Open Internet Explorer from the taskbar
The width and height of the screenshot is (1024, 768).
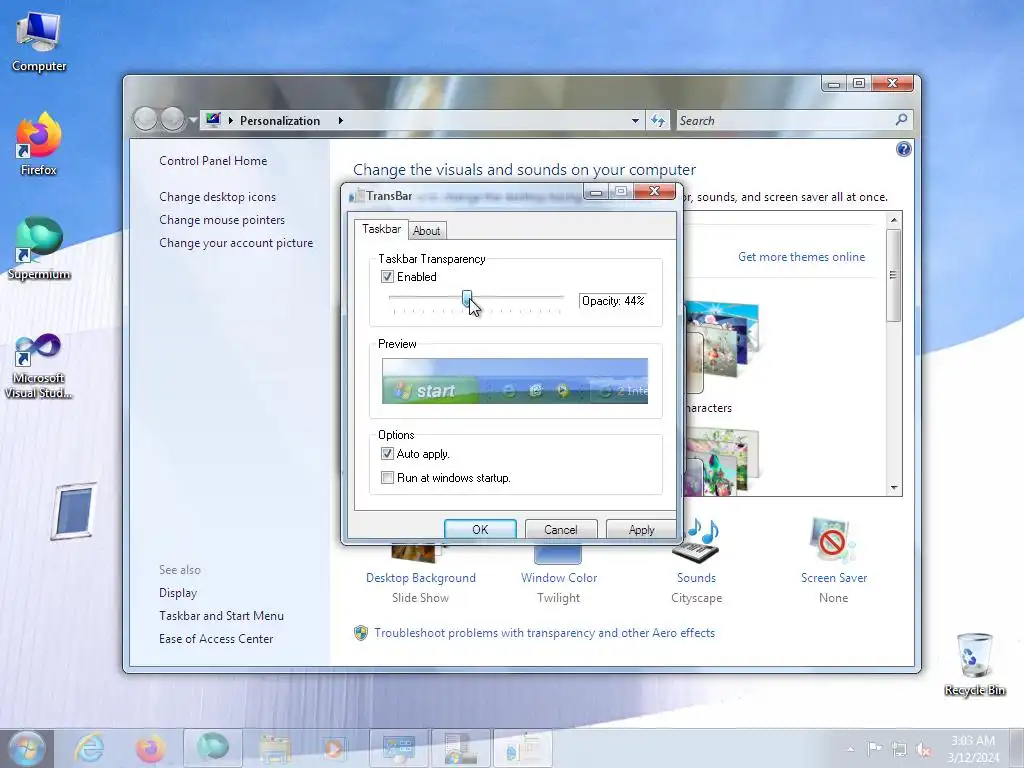click(x=89, y=748)
